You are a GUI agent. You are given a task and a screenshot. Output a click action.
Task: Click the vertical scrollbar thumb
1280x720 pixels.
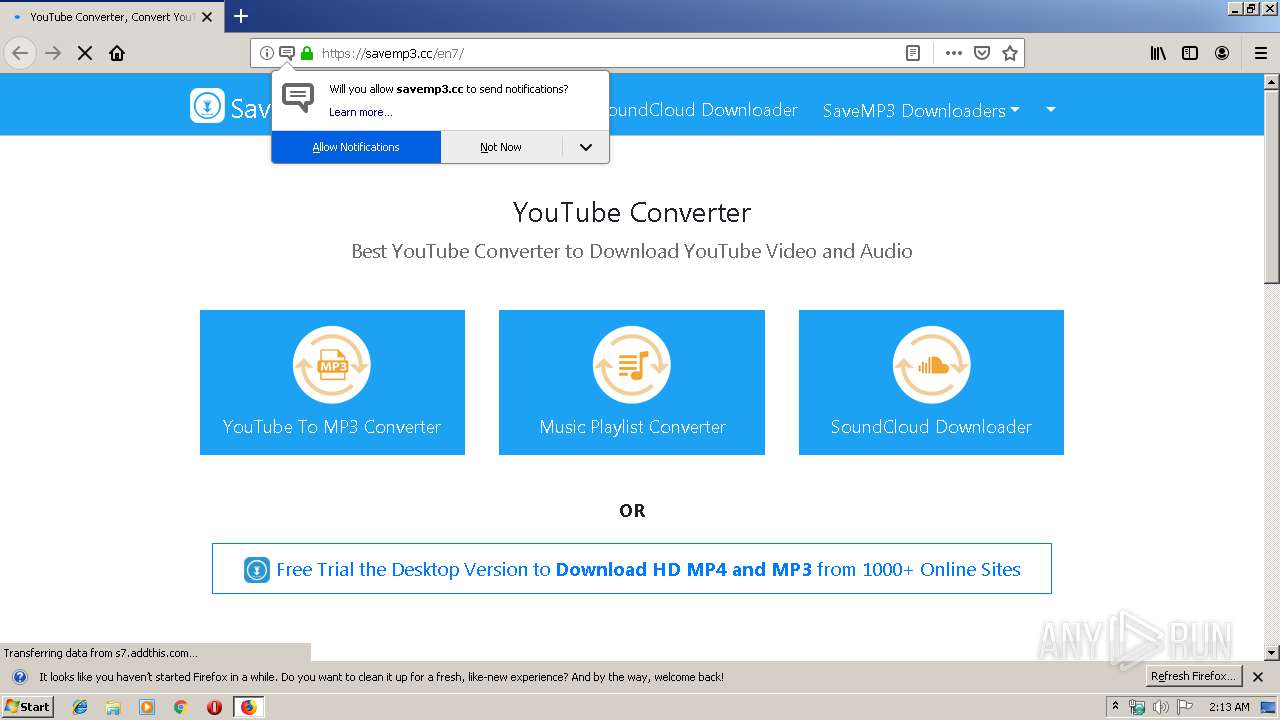coord(1272,185)
